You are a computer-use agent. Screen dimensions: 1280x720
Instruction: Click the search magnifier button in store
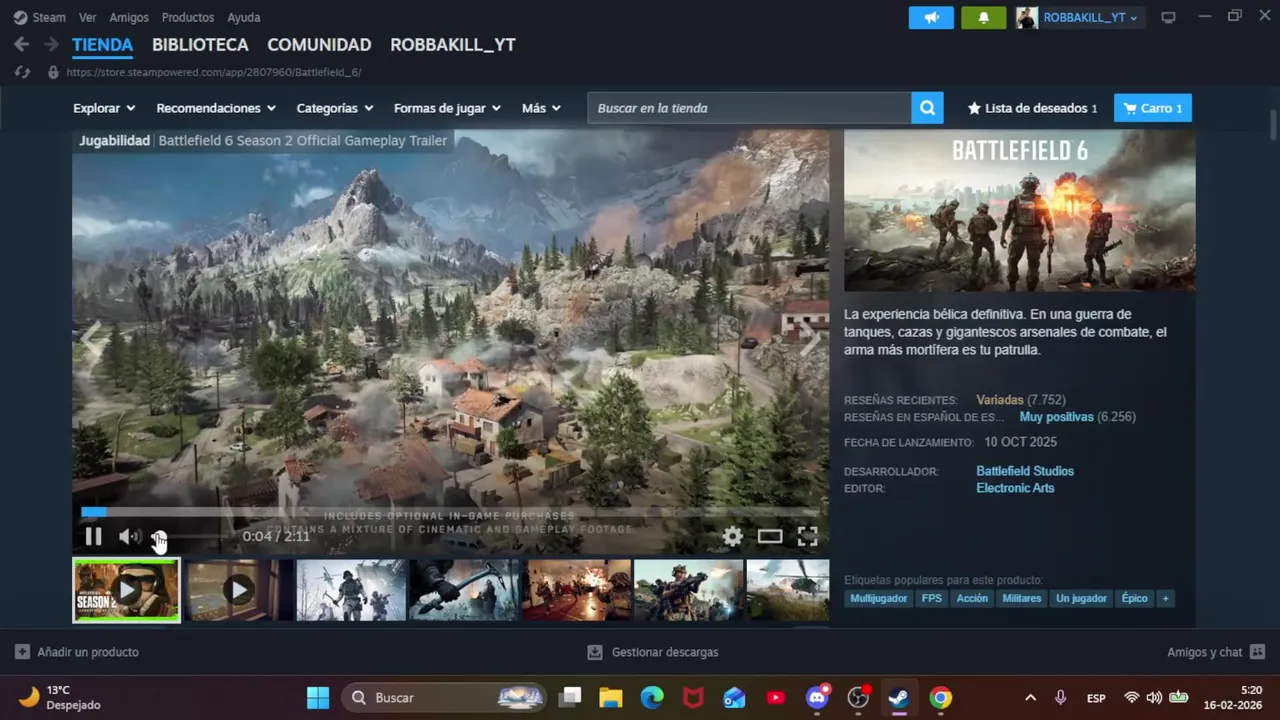[x=927, y=108]
